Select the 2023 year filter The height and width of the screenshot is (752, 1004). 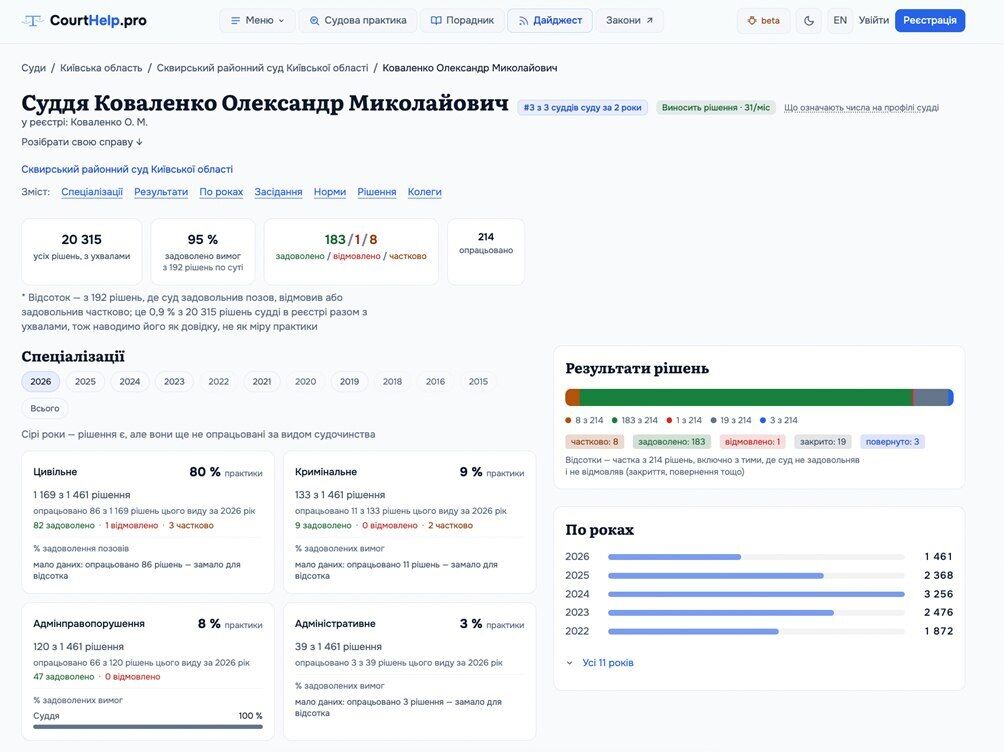174,382
